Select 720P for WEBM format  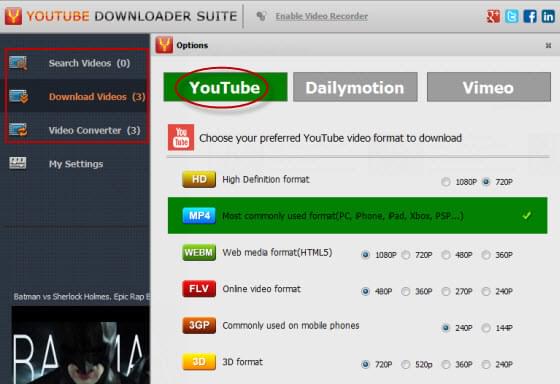405,255
